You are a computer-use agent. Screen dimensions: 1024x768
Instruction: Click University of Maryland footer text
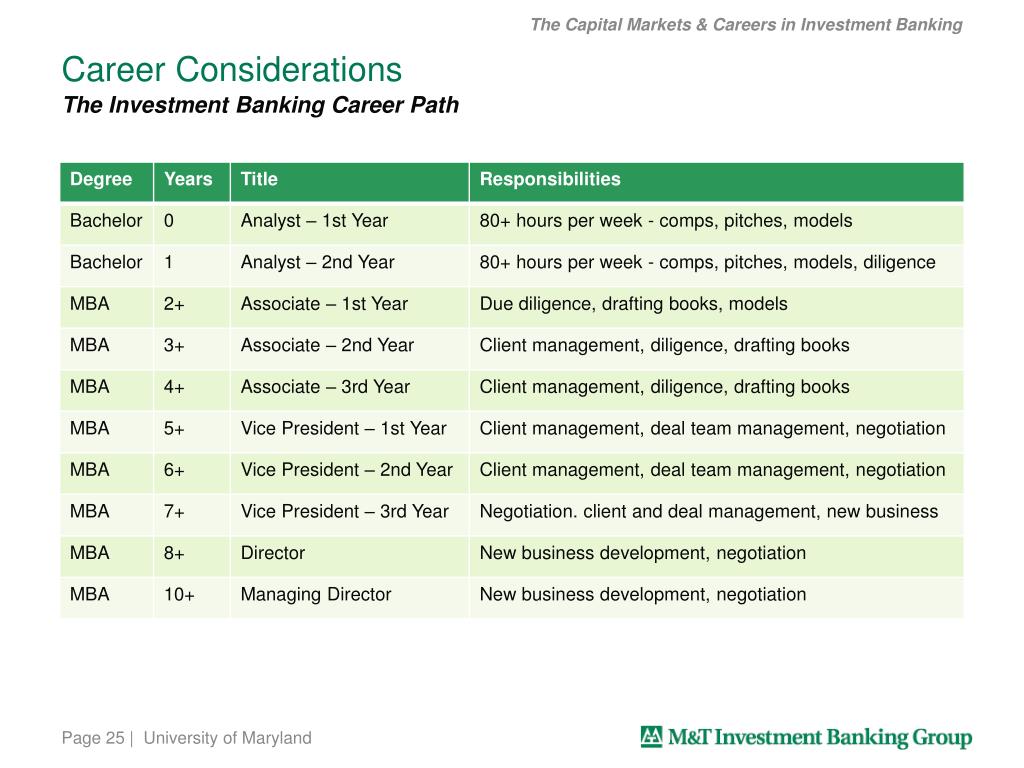[x=227, y=738]
